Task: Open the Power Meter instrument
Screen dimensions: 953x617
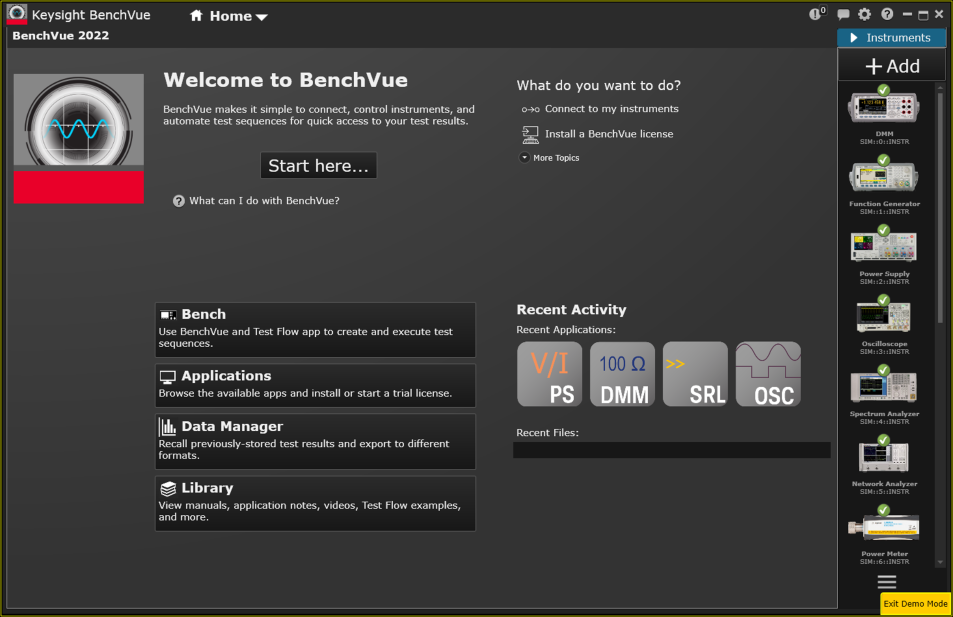Action: 884,535
